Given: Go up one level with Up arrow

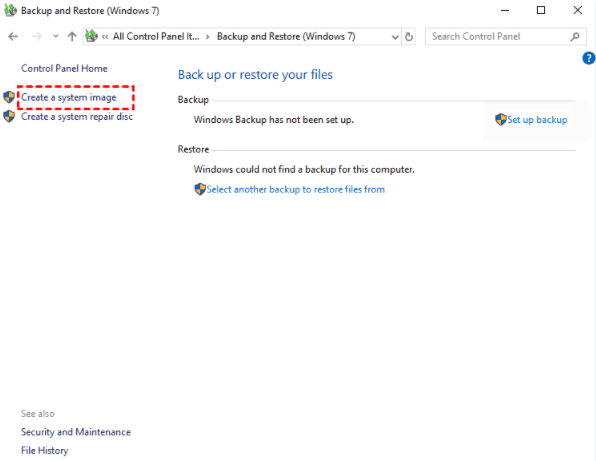Looking at the screenshot, I should tap(72, 36).
